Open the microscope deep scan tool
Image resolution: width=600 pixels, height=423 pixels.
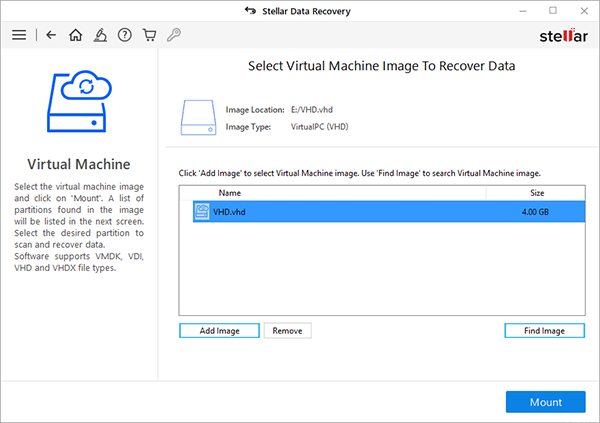tap(100, 35)
